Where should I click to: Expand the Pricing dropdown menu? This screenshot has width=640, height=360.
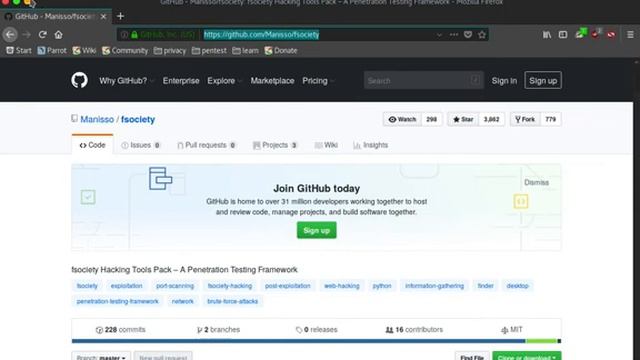(x=318, y=81)
